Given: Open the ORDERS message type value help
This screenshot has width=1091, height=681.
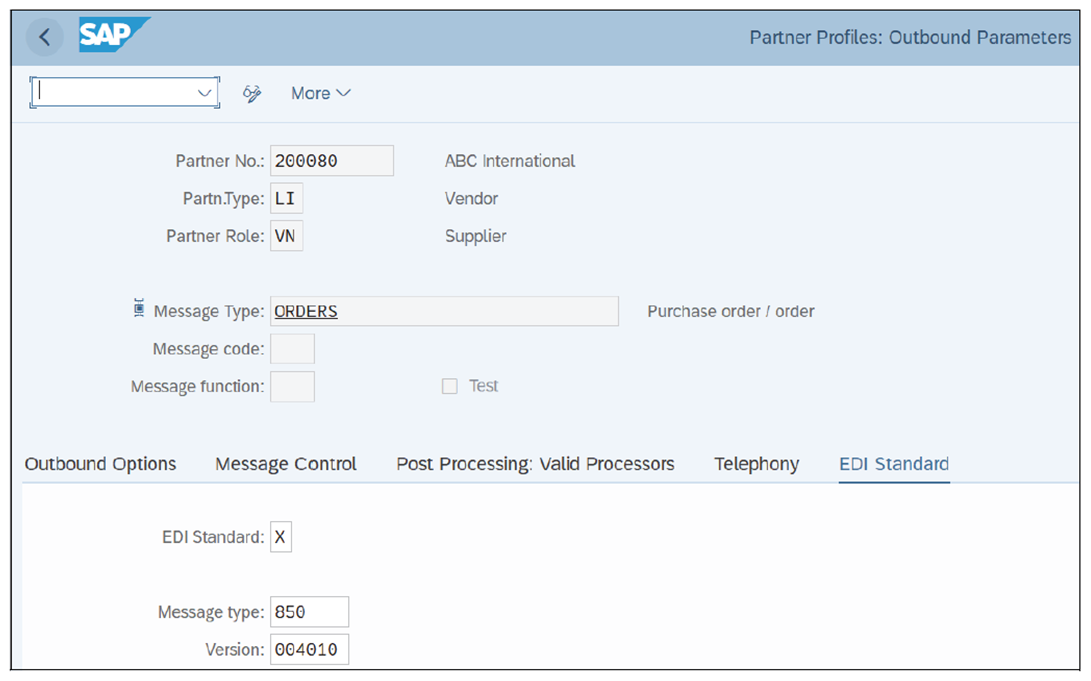Looking at the screenshot, I should 444,311.
